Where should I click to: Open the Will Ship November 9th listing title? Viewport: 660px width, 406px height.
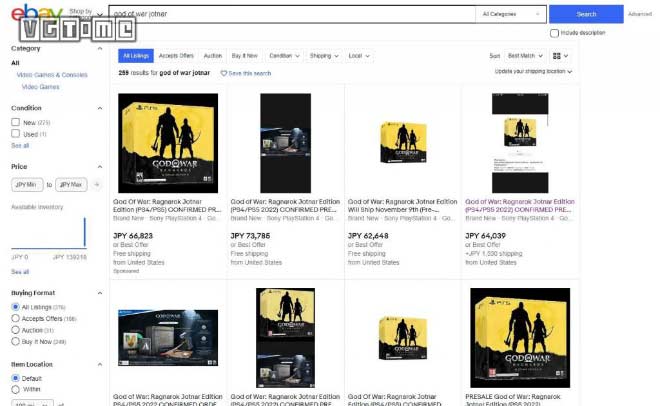402,206
